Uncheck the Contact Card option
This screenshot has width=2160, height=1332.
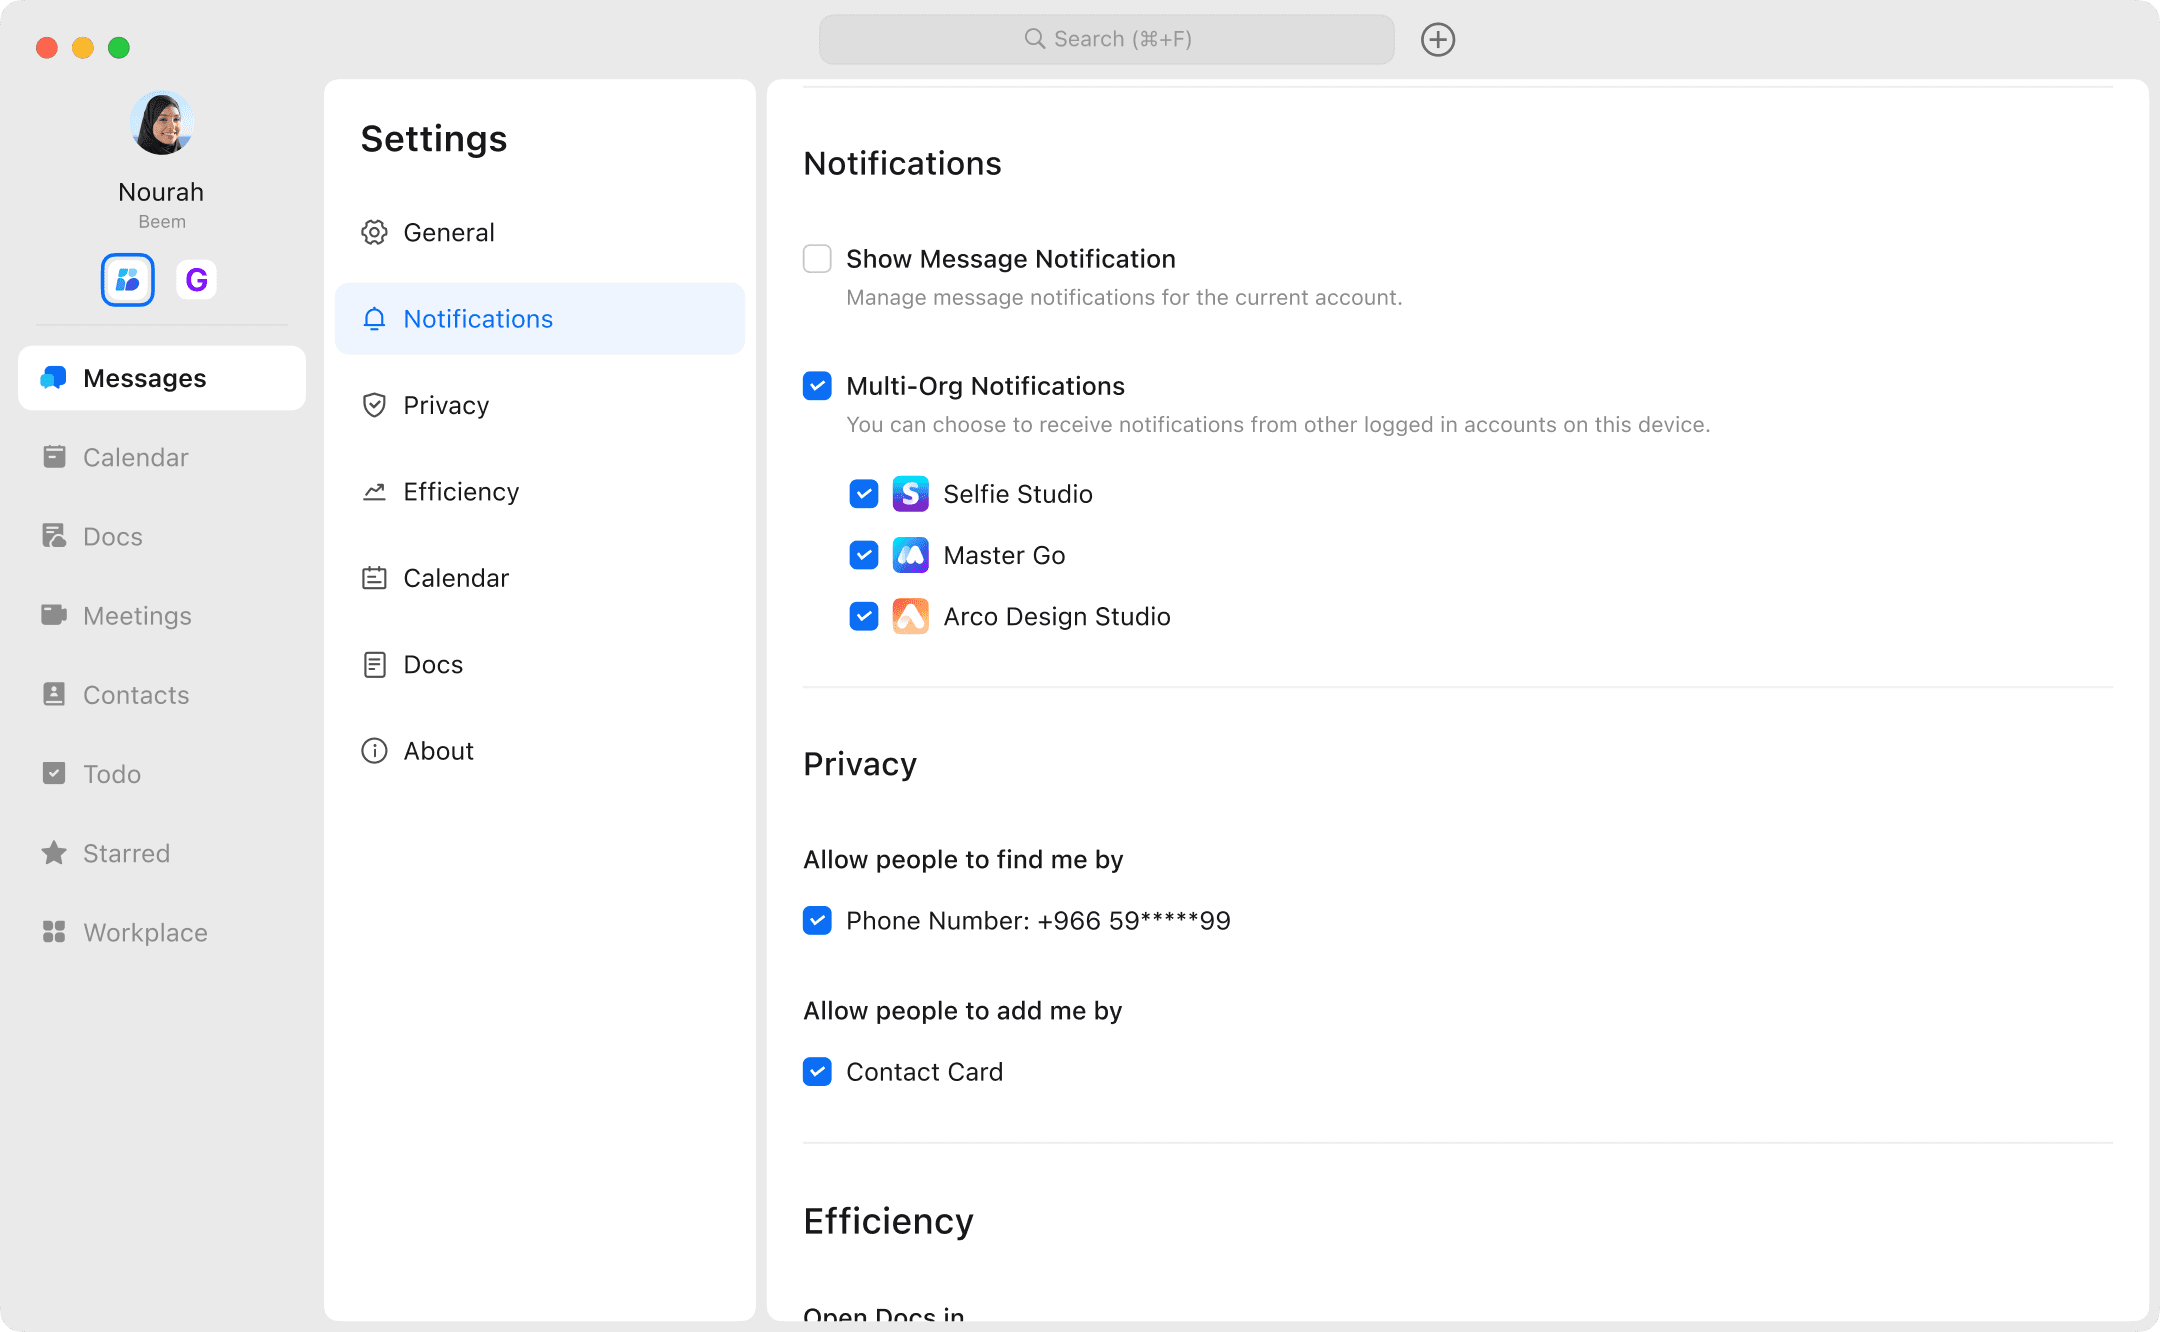click(x=817, y=1072)
